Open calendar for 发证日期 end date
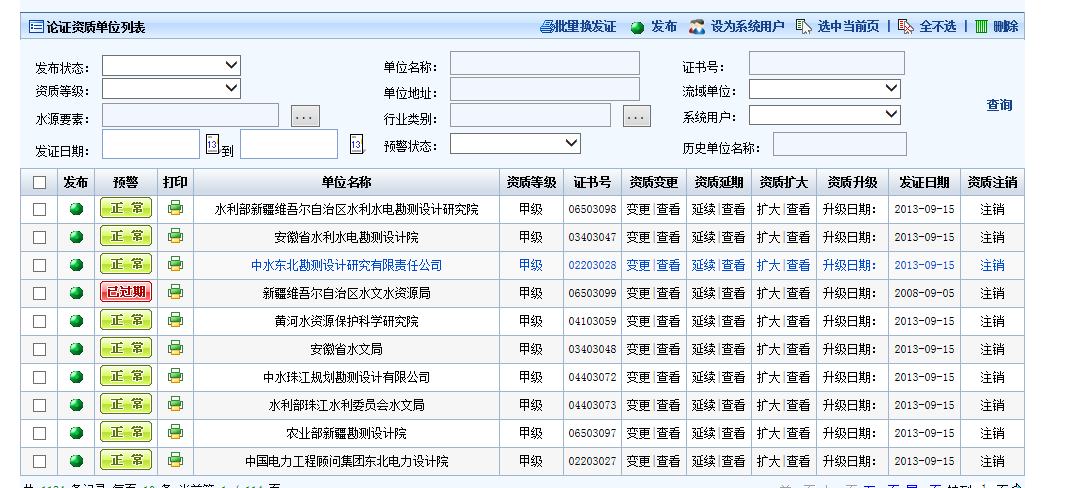Viewport: 1082px width, 488px height. [x=356, y=144]
